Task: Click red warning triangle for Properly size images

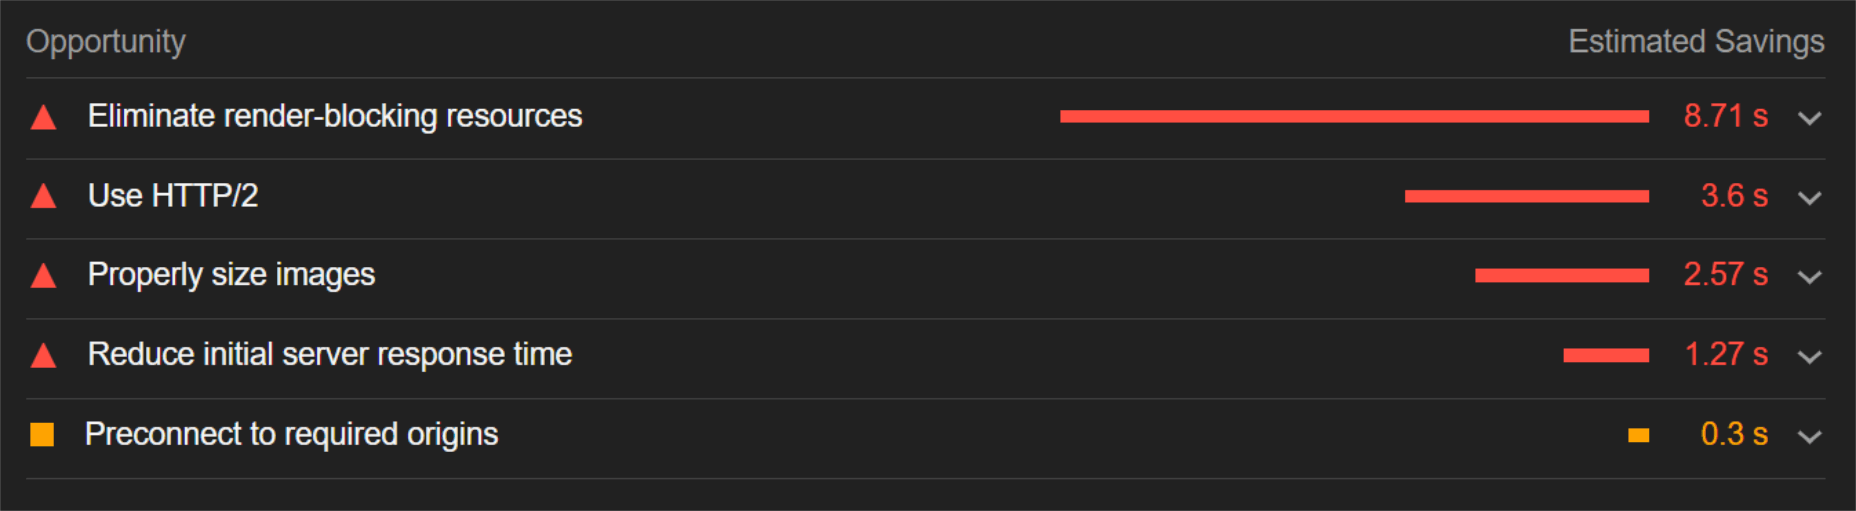Action: 43,275
